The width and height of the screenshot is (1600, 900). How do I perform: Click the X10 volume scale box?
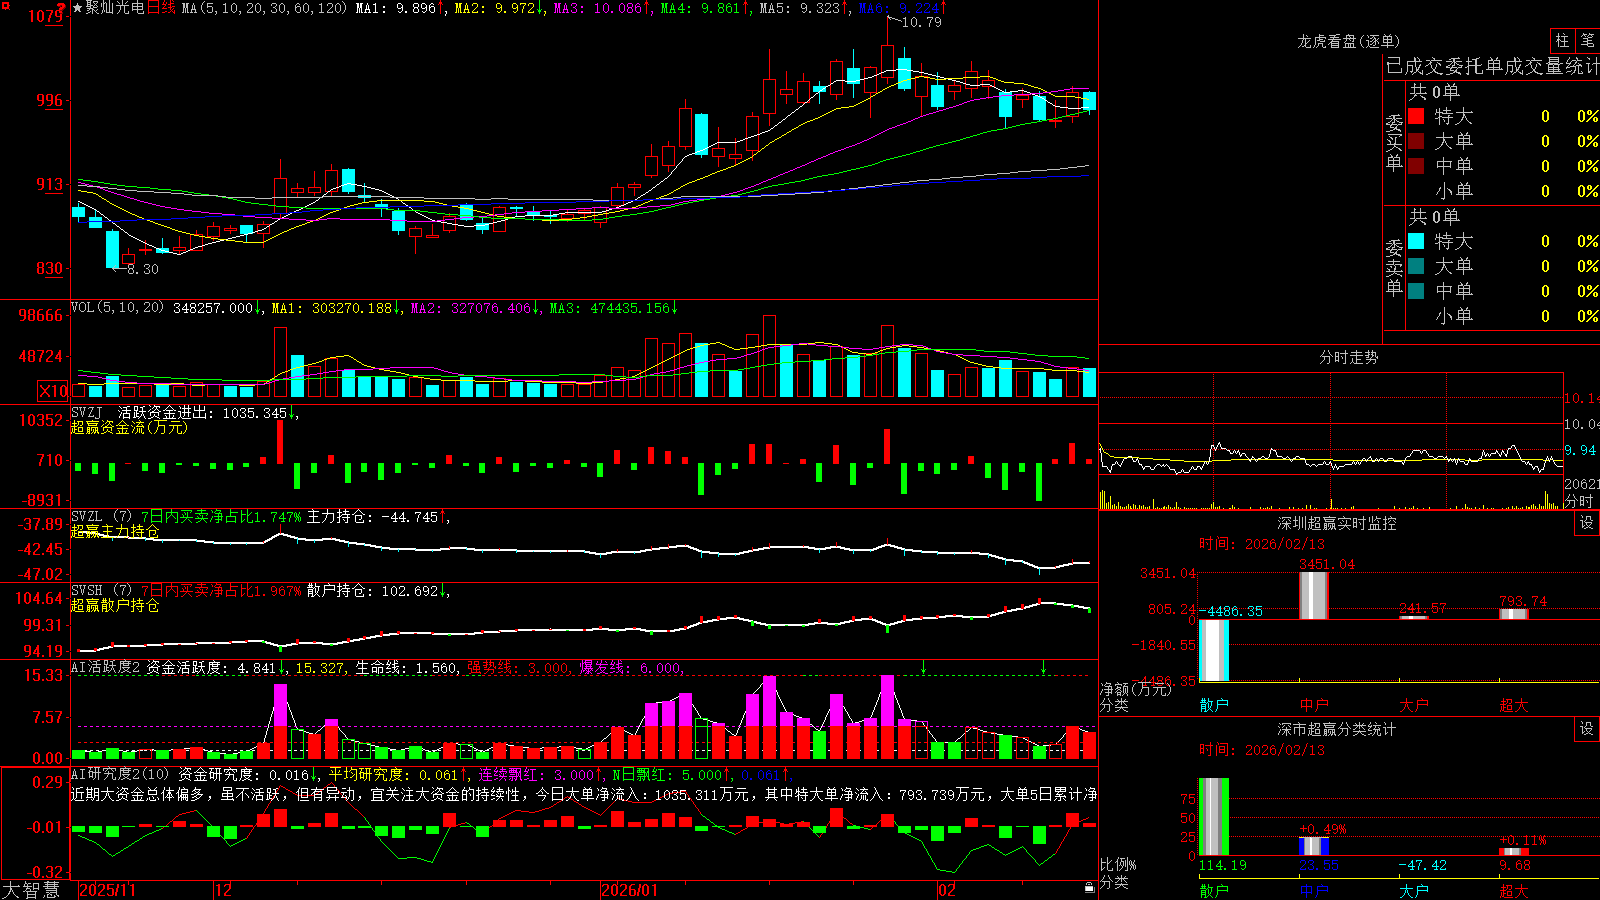point(54,391)
